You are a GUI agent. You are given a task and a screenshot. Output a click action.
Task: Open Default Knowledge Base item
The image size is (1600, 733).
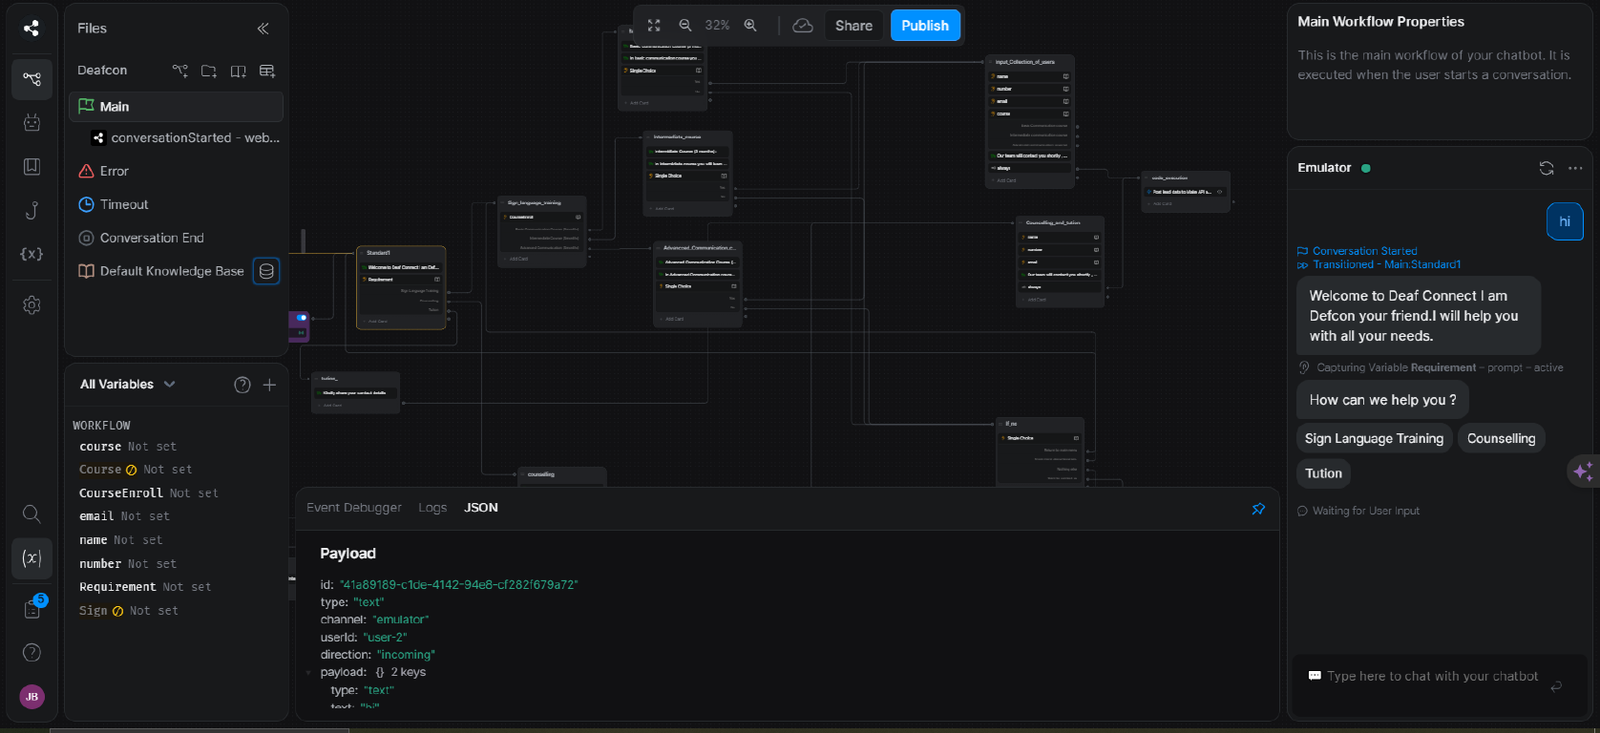coord(160,271)
